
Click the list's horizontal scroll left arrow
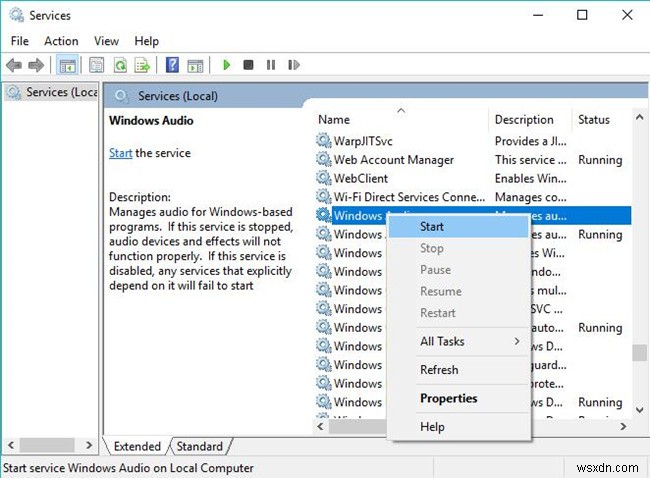tap(320, 426)
